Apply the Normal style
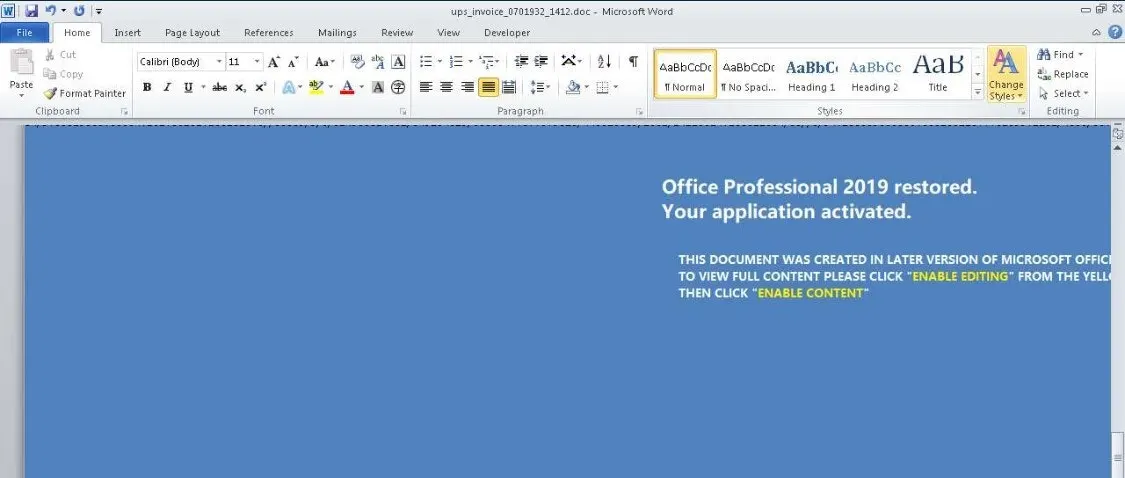The width and height of the screenshot is (1125, 478). 685,74
